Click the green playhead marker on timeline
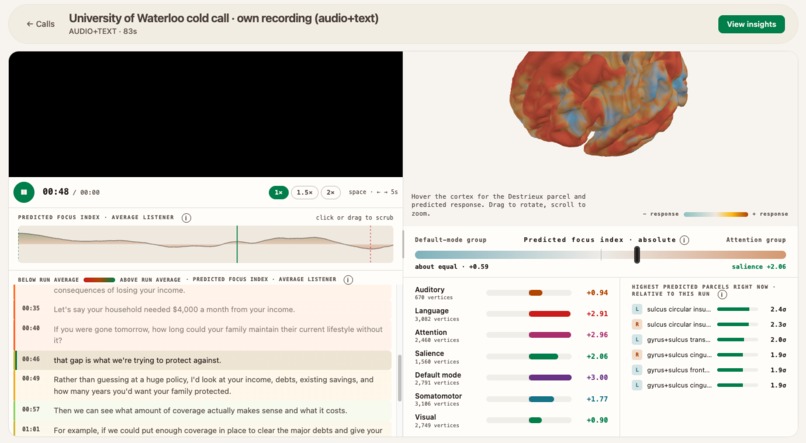Viewport: 806px width, 443px height. click(237, 244)
